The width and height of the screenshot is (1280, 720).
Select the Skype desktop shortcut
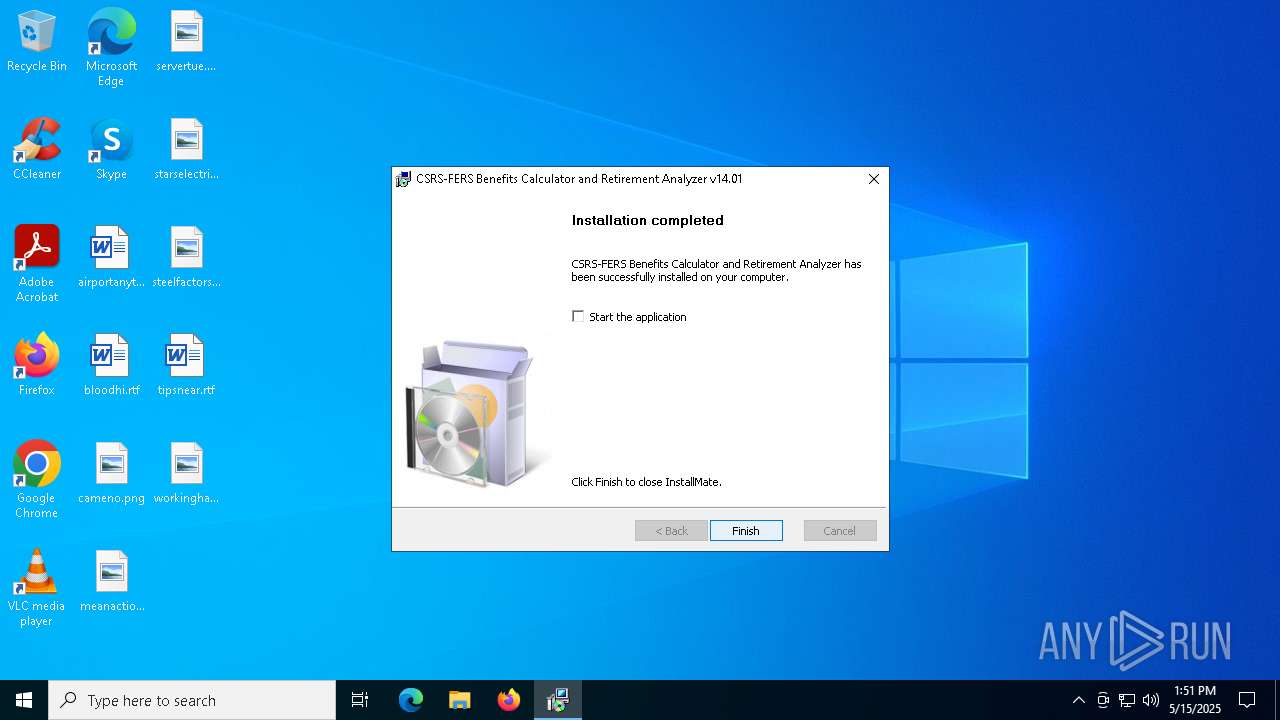(111, 150)
